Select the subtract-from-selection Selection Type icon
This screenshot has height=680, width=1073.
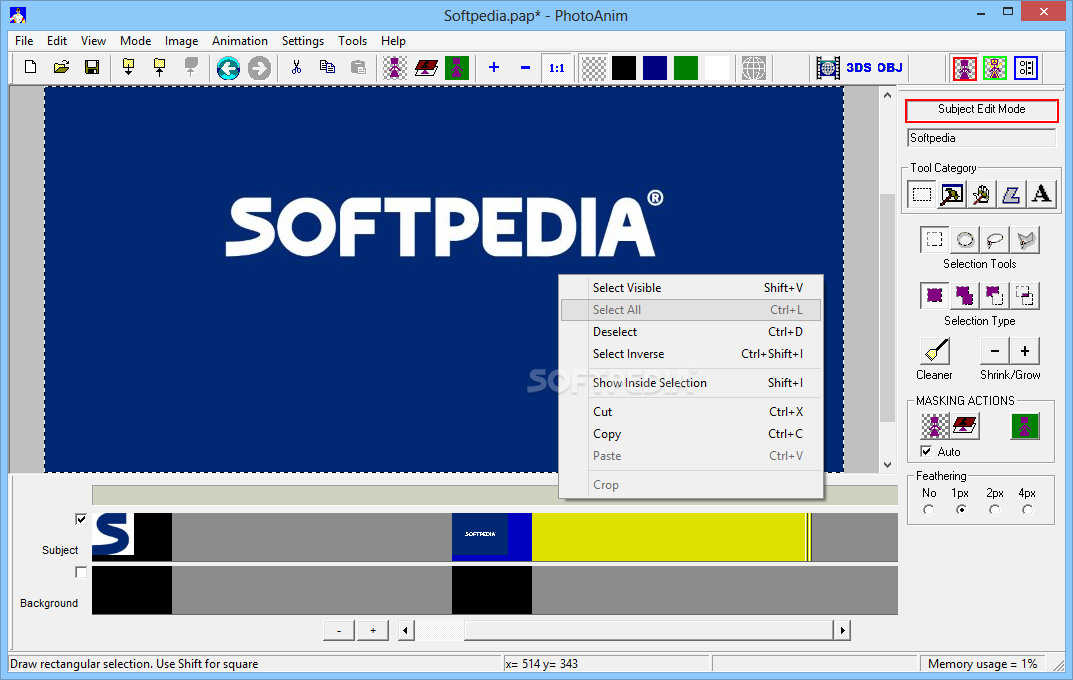pyautogui.click(x=995, y=296)
